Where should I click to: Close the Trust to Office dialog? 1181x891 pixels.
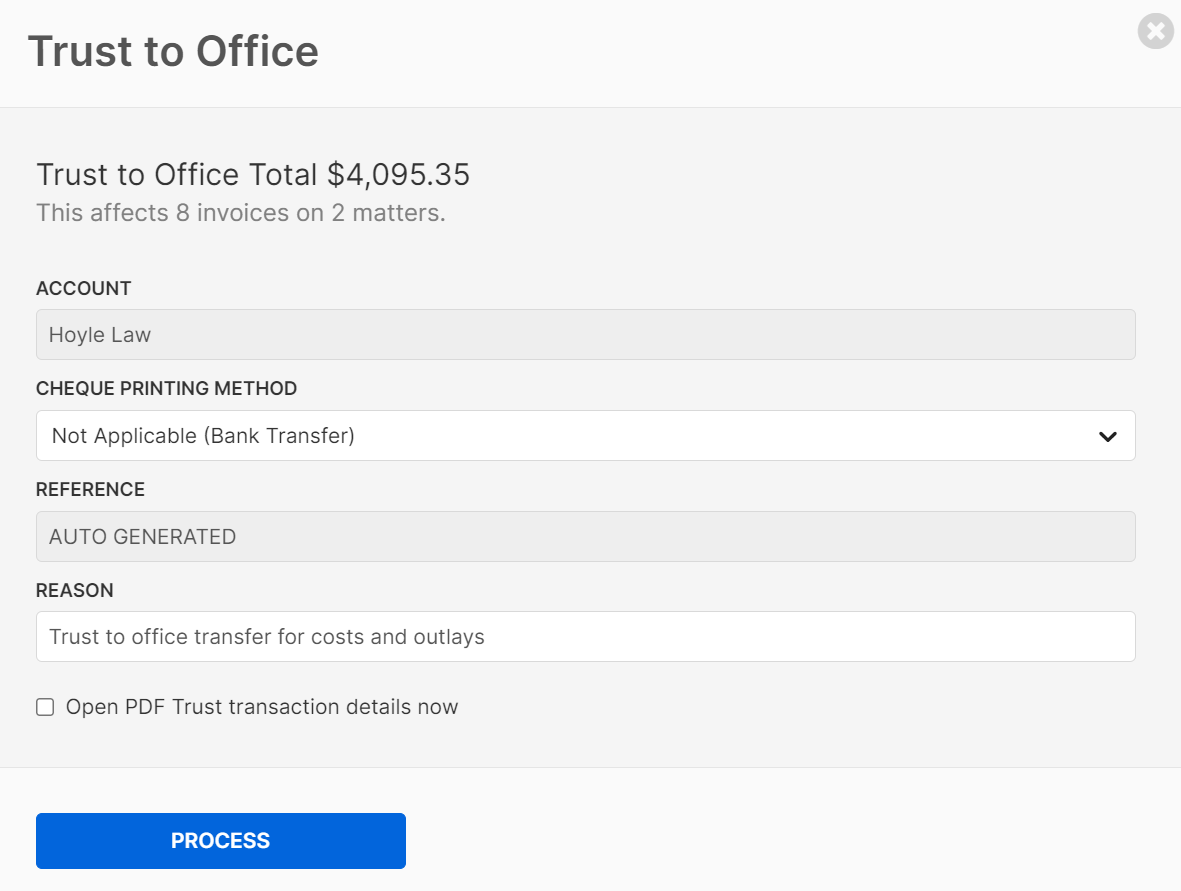(1155, 32)
